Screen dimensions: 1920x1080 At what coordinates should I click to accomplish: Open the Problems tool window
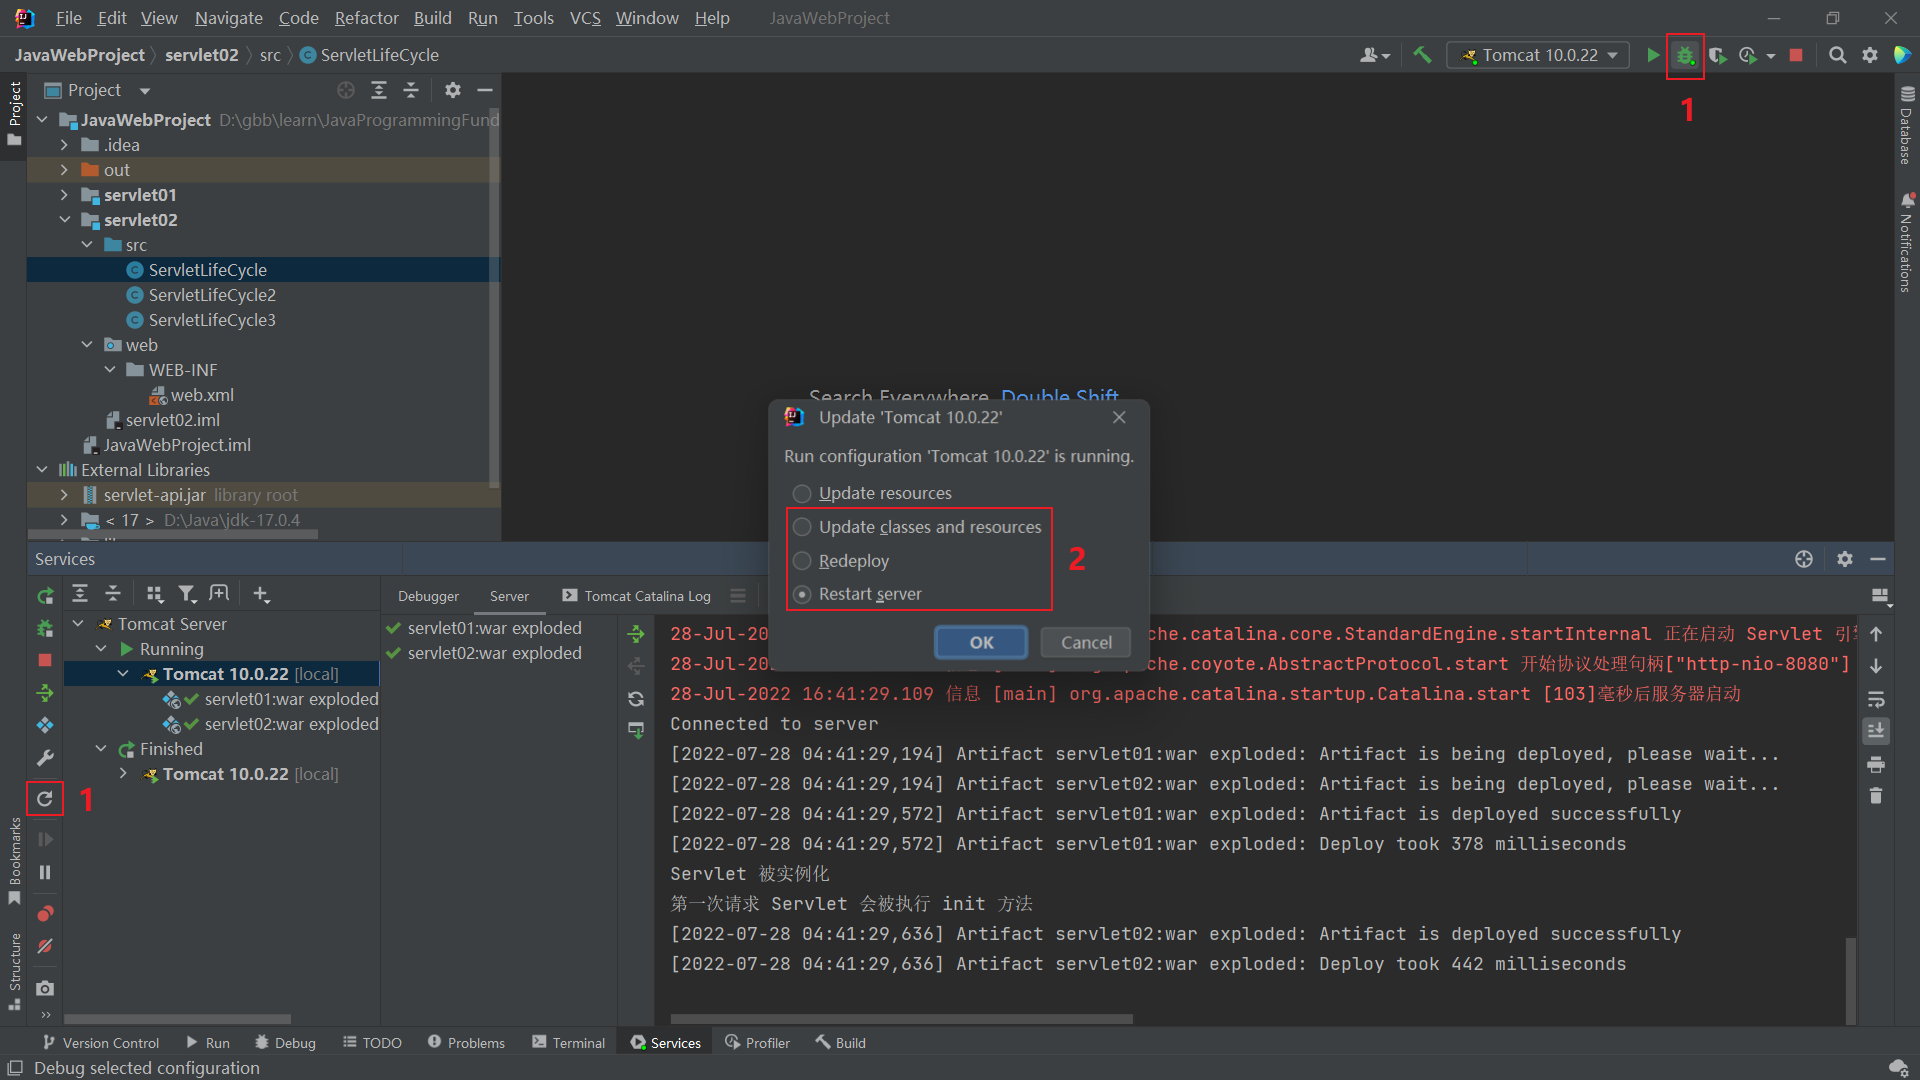(x=466, y=1042)
